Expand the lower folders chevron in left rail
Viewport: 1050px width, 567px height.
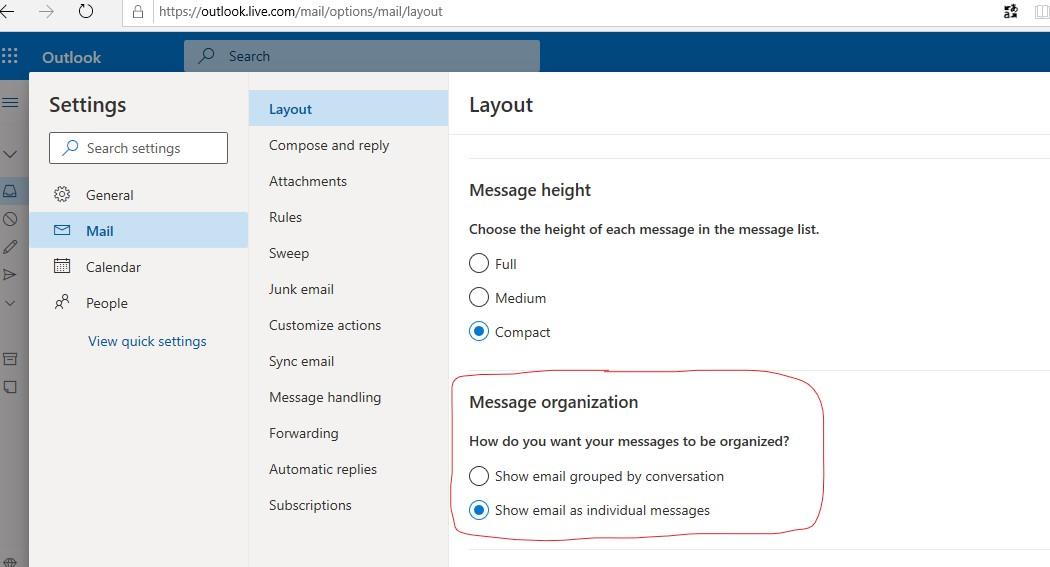pyautogui.click(x=10, y=303)
